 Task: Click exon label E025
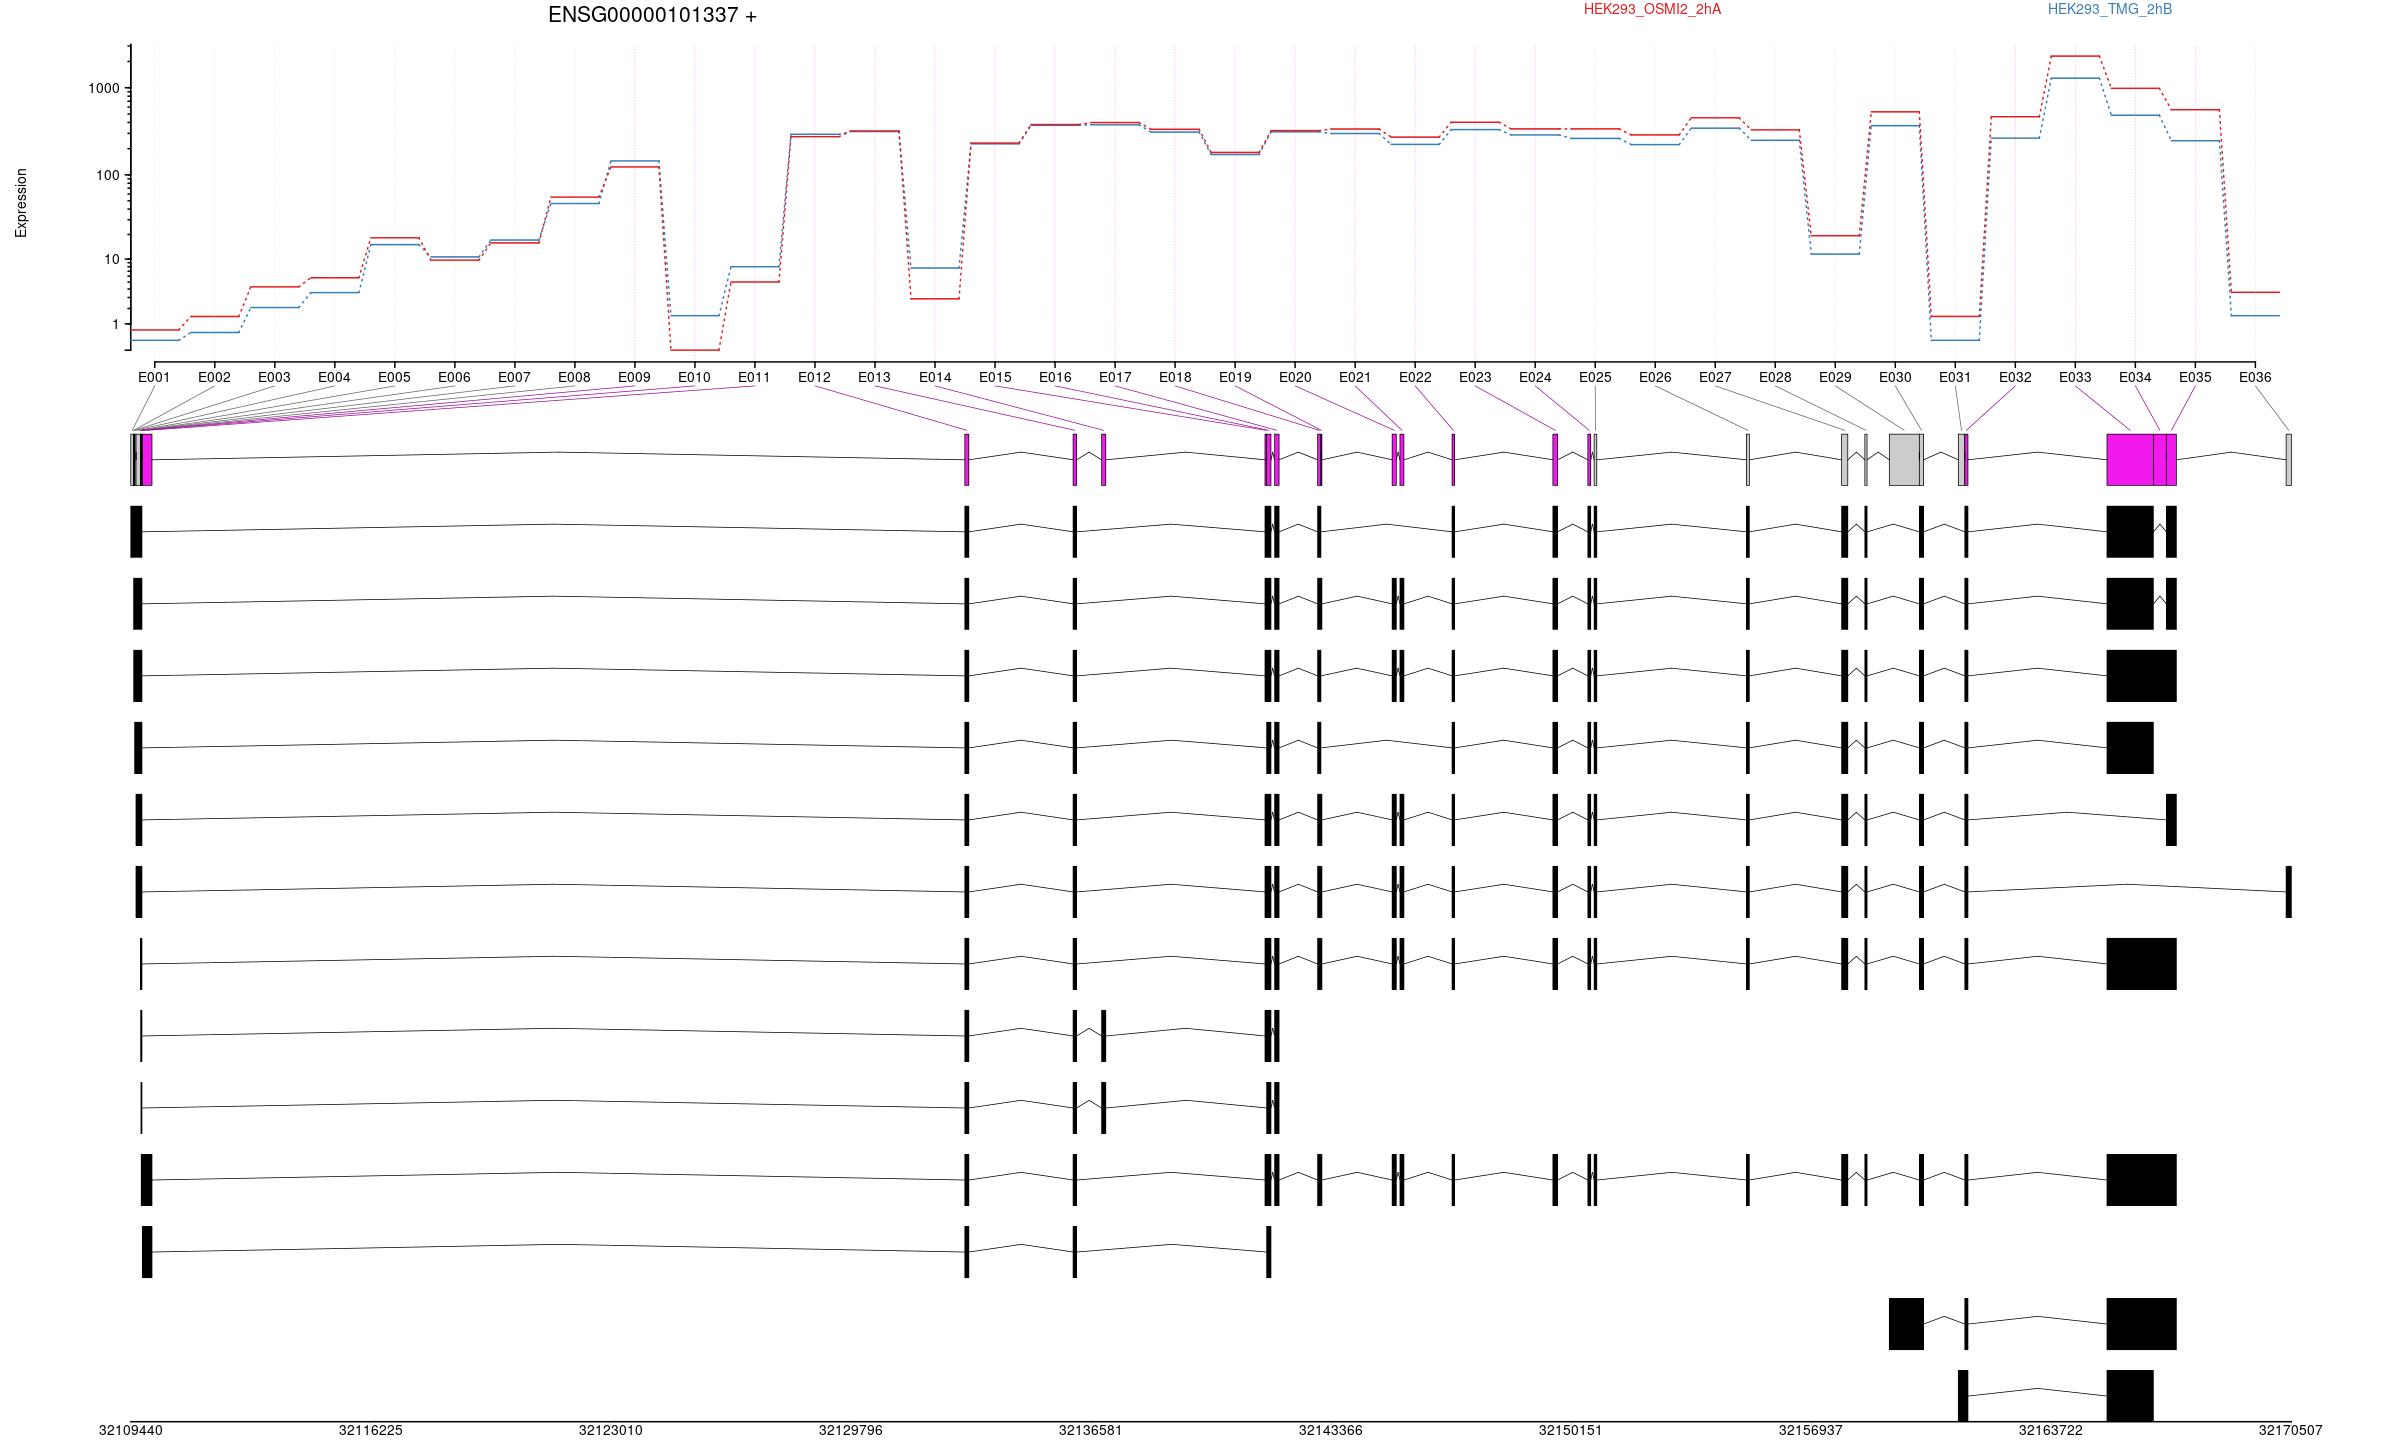(x=1595, y=377)
